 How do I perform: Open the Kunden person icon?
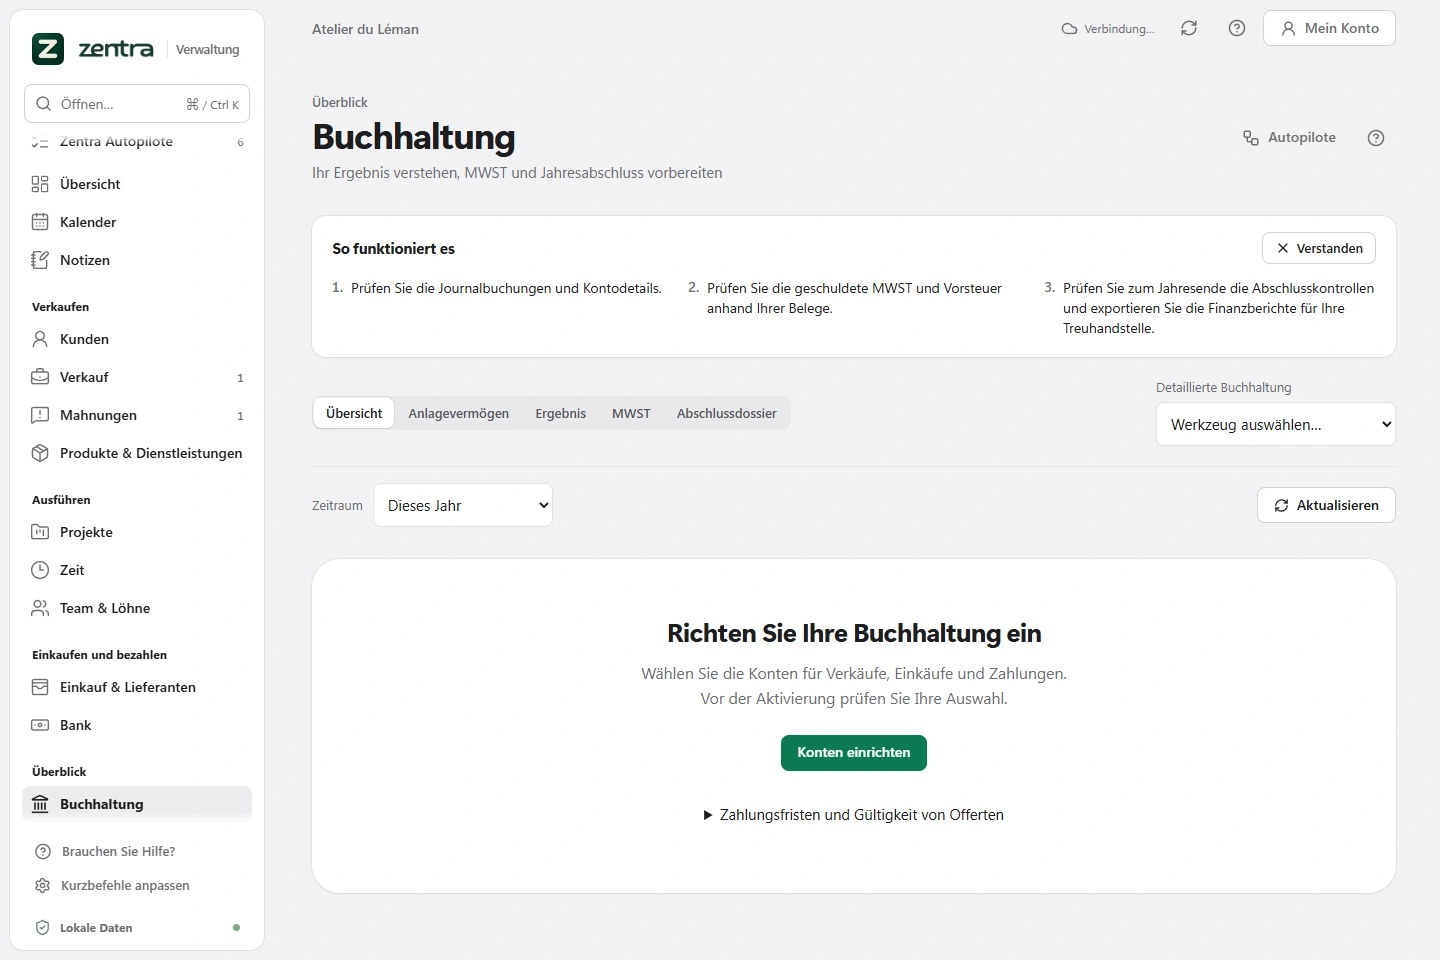point(40,339)
